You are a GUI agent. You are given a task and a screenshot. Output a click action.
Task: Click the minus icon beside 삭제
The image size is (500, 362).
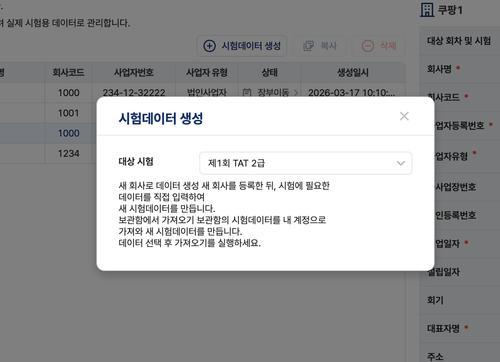pyautogui.click(x=368, y=46)
